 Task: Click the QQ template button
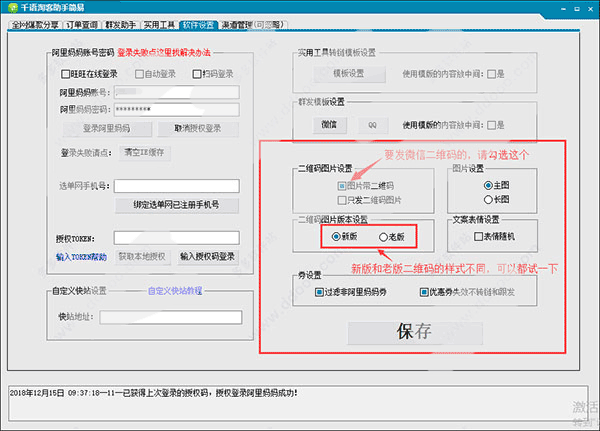coord(373,125)
